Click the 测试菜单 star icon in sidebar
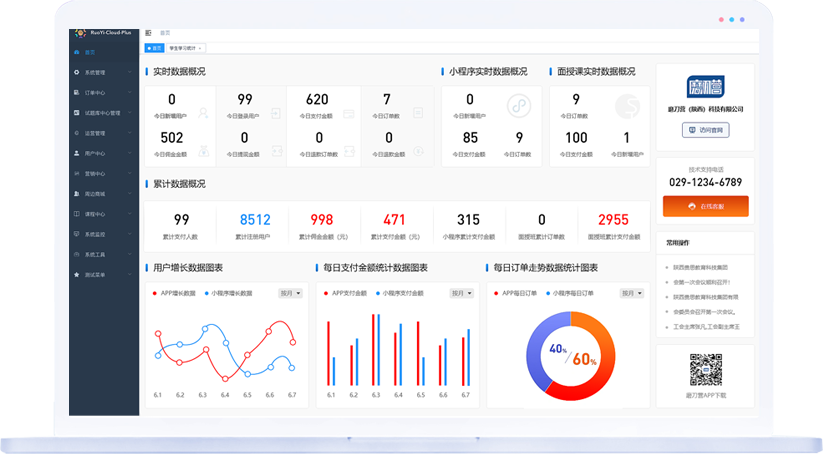This screenshot has width=823, height=454. (77, 274)
